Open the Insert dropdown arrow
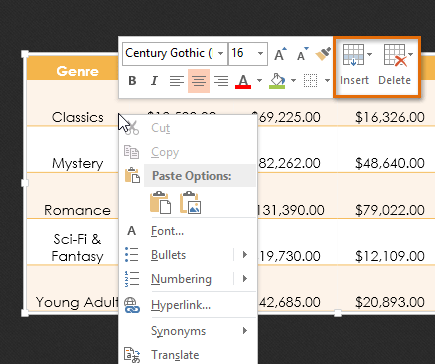Image resolution: width=435 pixels, height=364 pixels. pyautogui.click(x=369, y=54)
